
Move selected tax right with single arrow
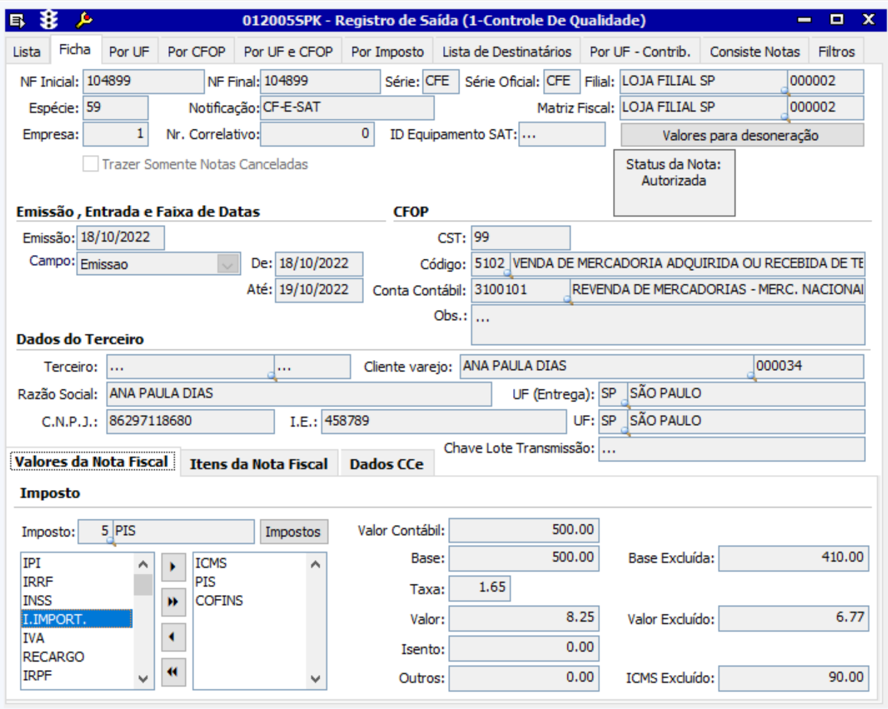pos(173,567)
